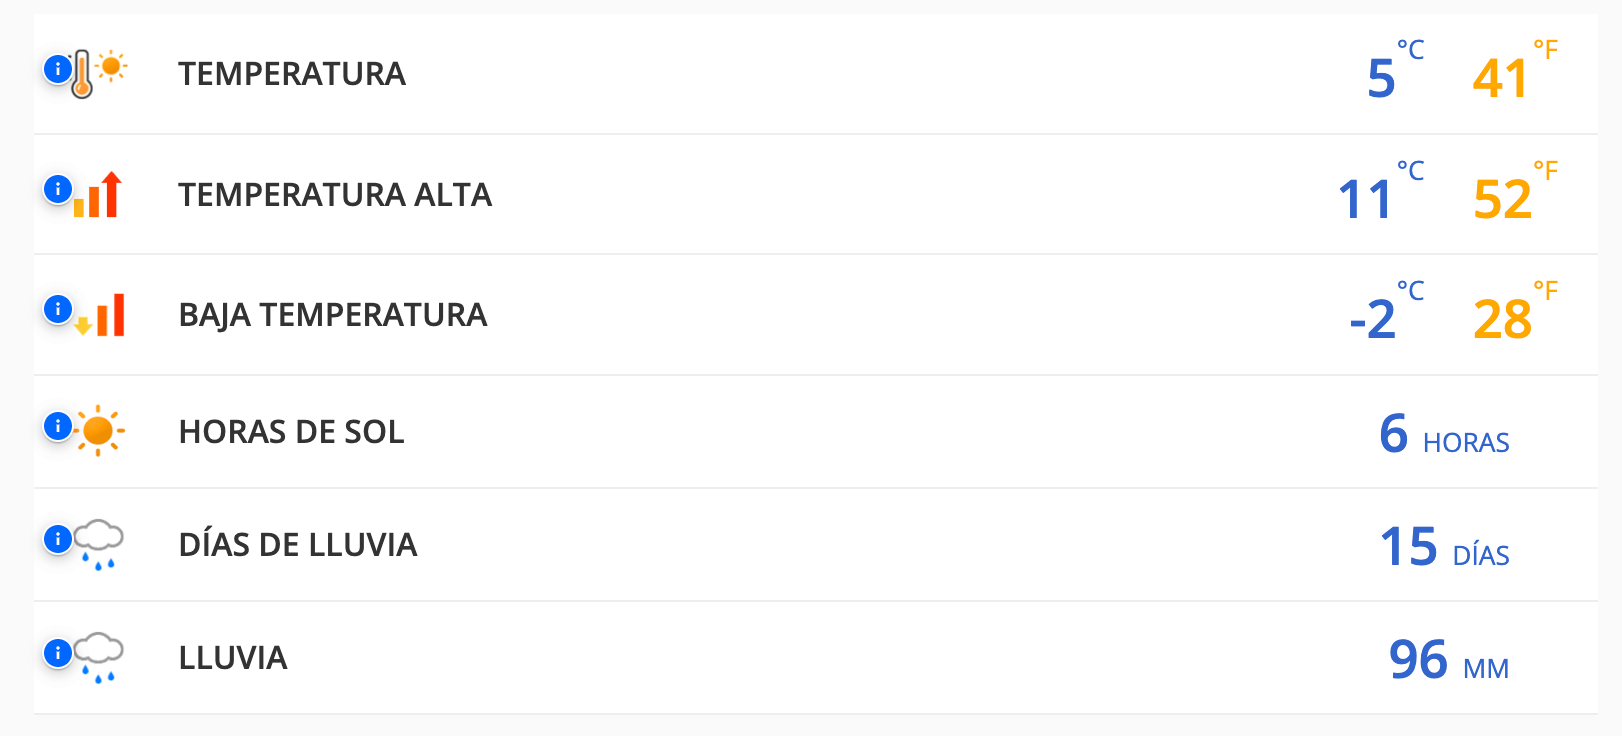Click the orange sun icon
This screenshot has height=736, width=1622.
point(99,431)
